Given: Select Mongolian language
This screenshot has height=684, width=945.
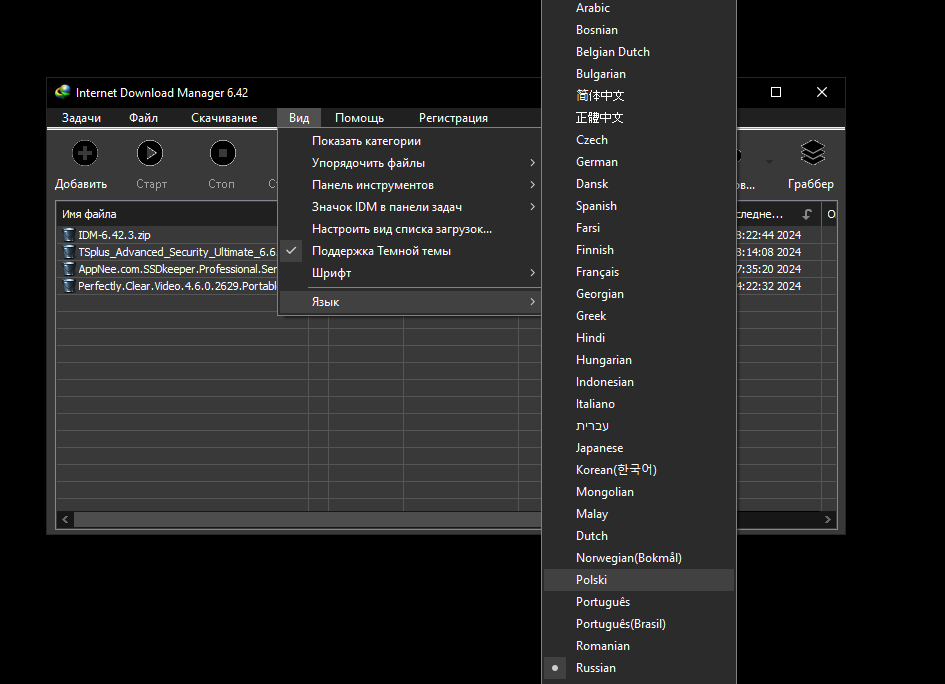Looking at the screenshot, I should 639,492.
